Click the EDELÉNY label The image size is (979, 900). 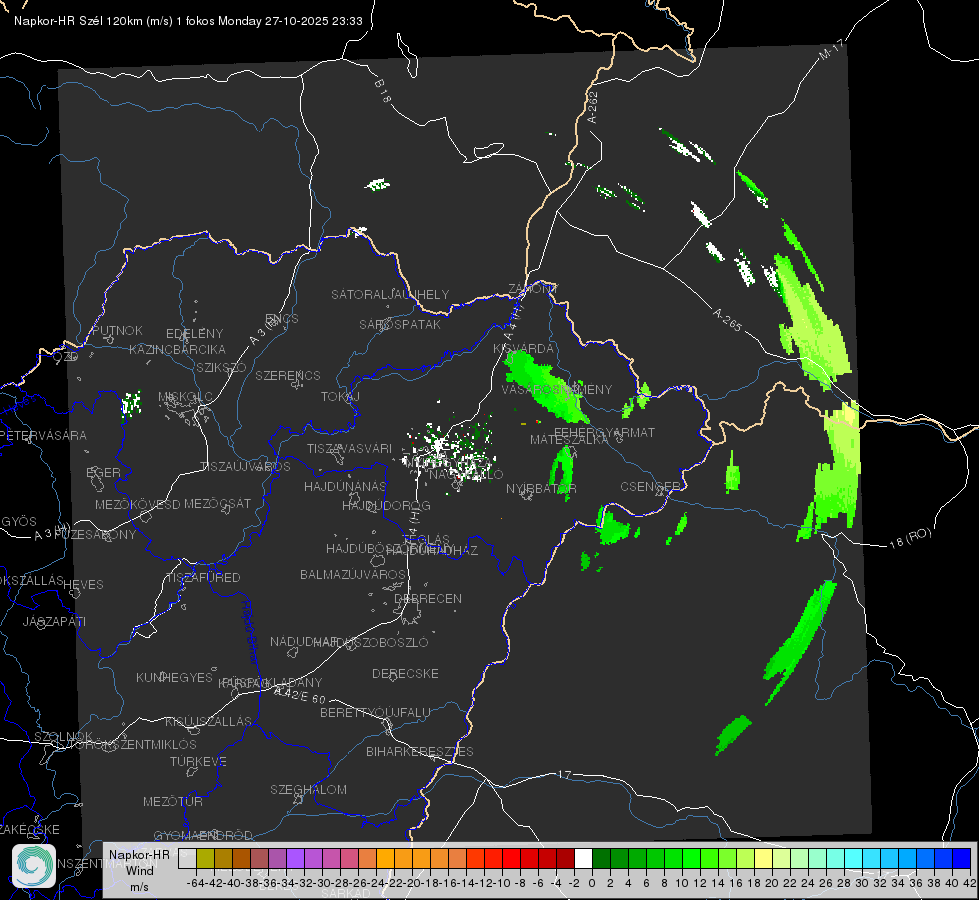[194, 334]
